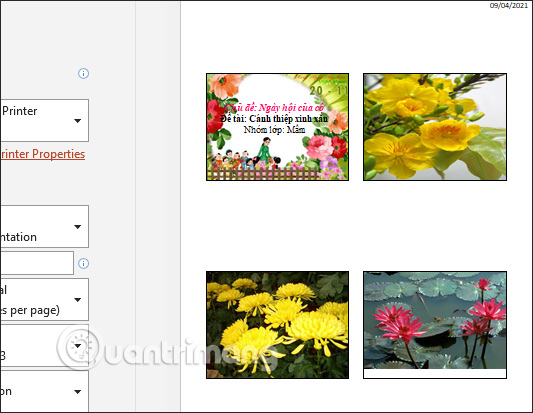533x413 pixels.
Task: Open Printer Properties link
Action: tap(42, 154)
